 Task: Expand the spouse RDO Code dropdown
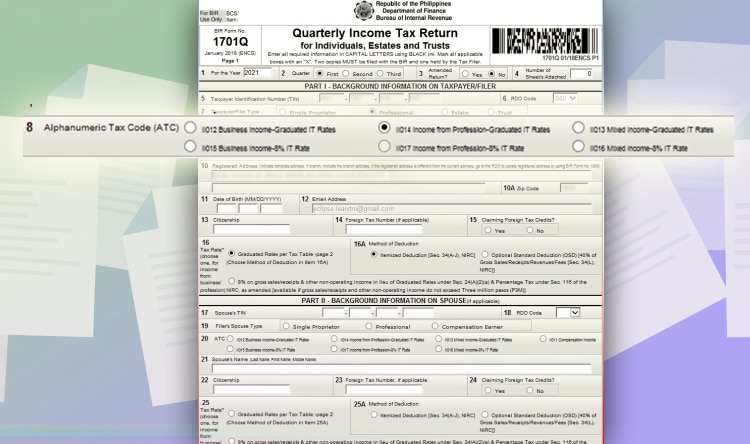pyautogui.click(x=568, y=313)
